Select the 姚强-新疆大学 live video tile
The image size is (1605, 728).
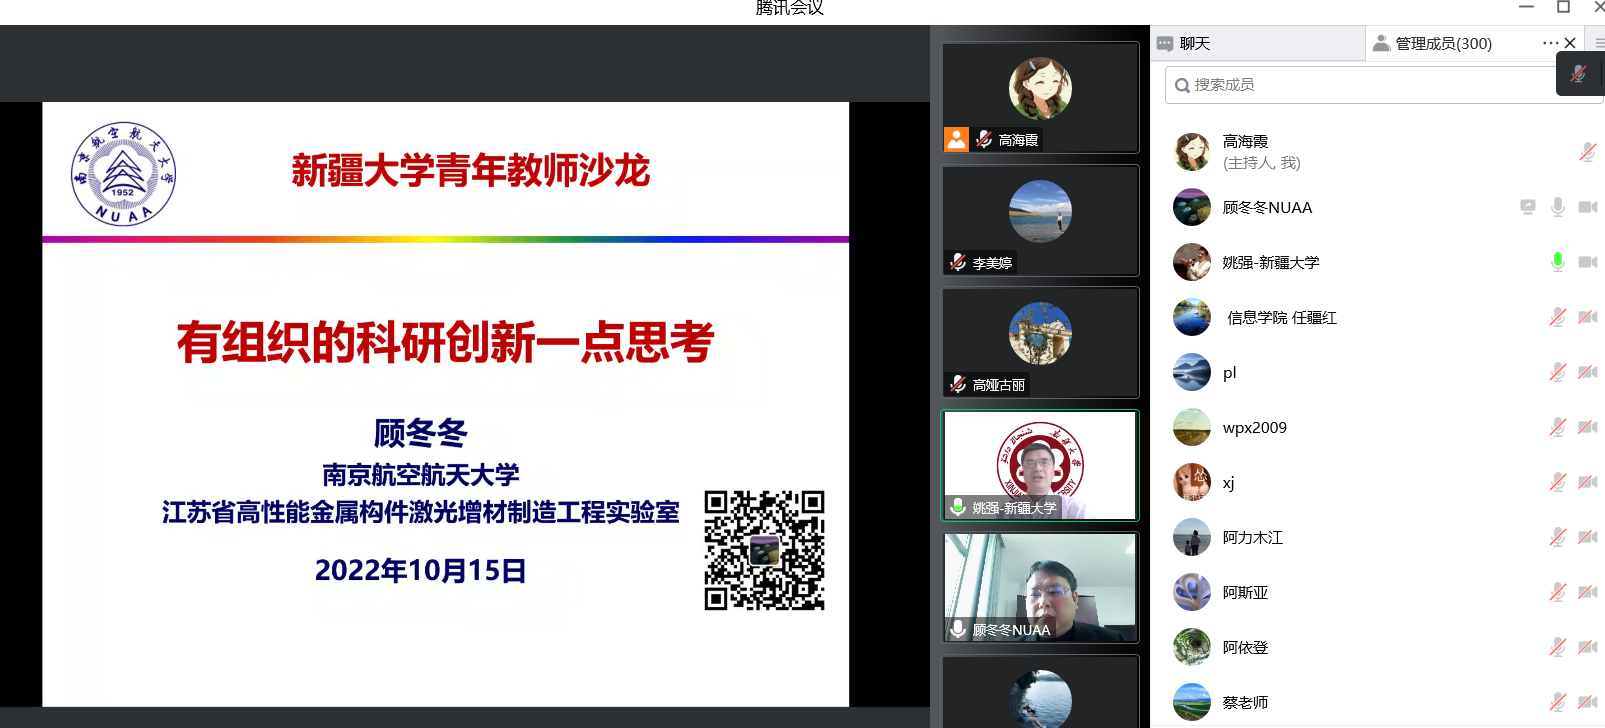pos(1040,465)
